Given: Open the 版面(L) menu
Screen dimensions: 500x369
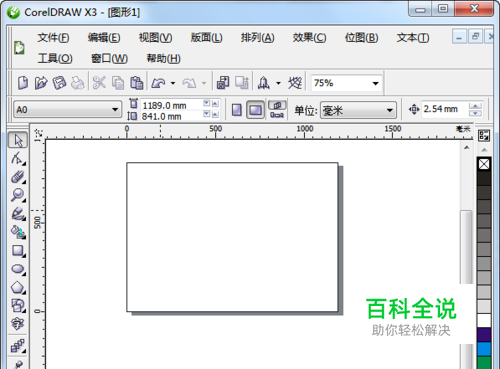Looking at the screenshot, I should point(206,37).
